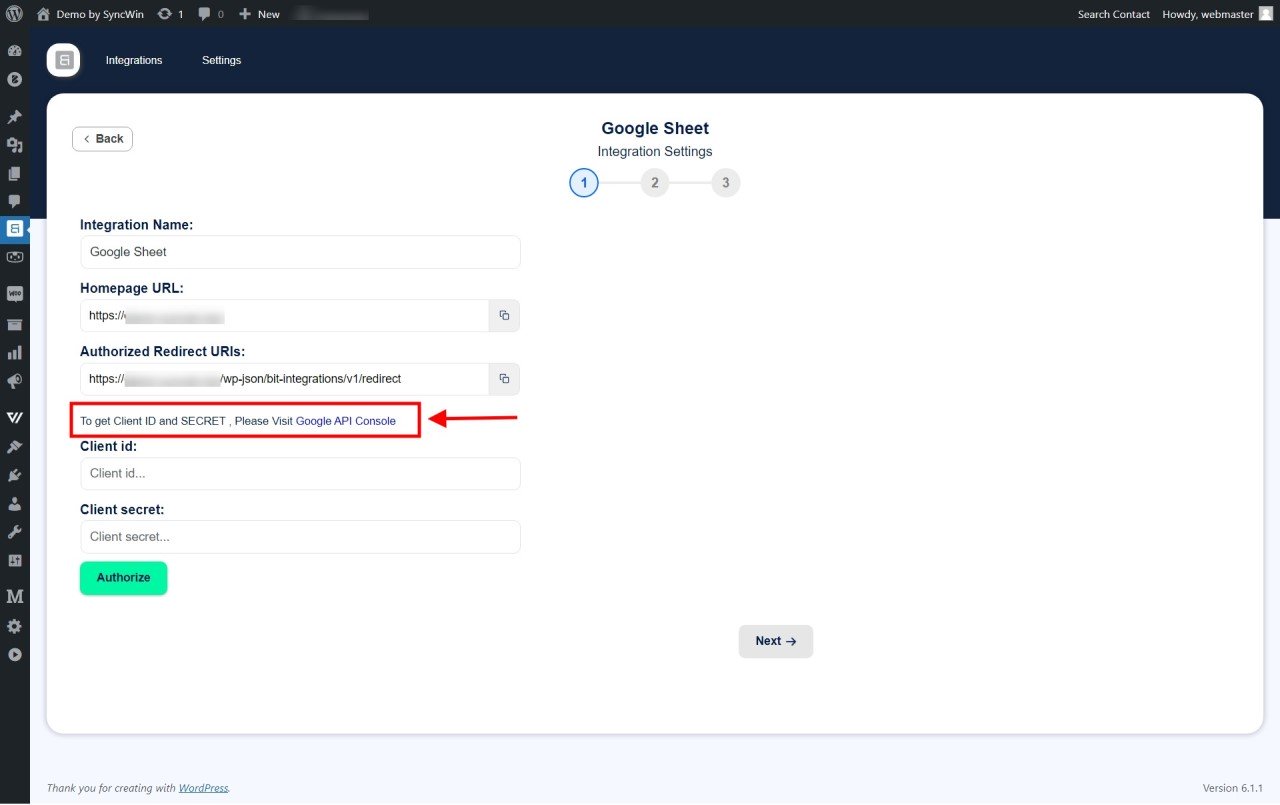The height and width of the screenshot is (805, 1280).
Task: Click the Client id input field
Action: (300, 473)
